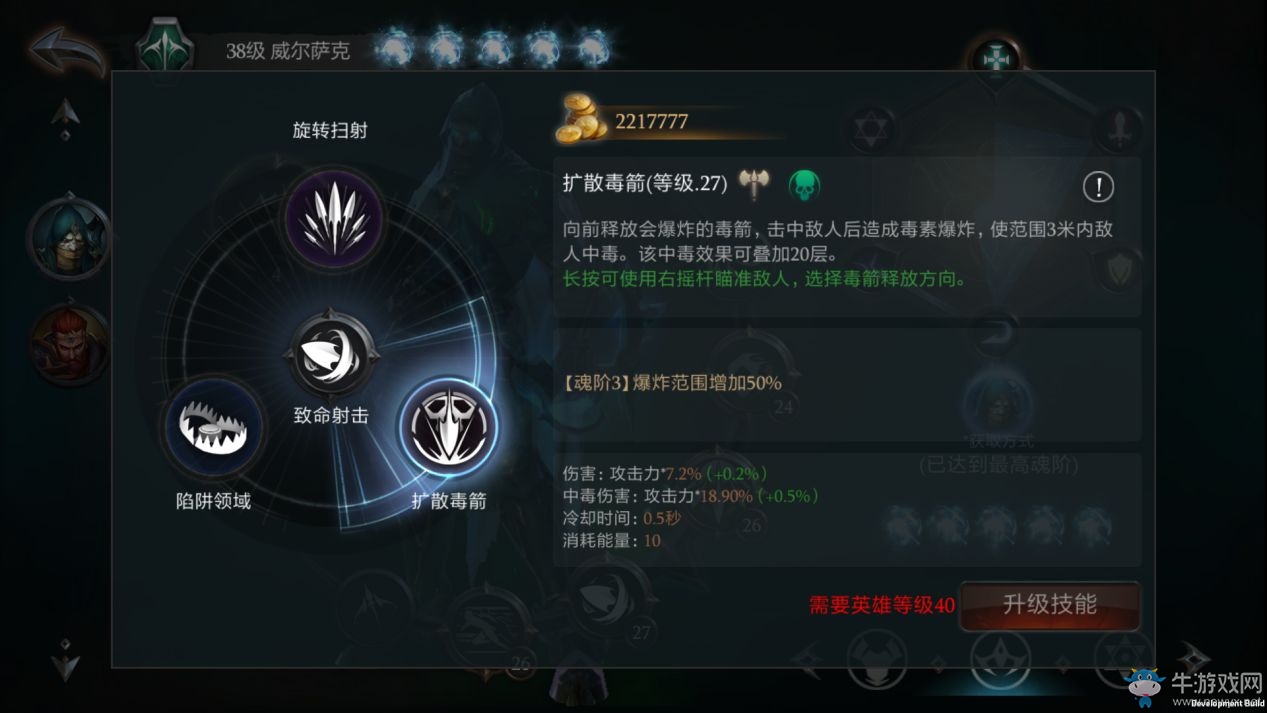Click the 【魂阶3】爆炸范围增加50% bonus panel
The width and height of the screenshot is (1267, 713).
[x=848, y=384]
